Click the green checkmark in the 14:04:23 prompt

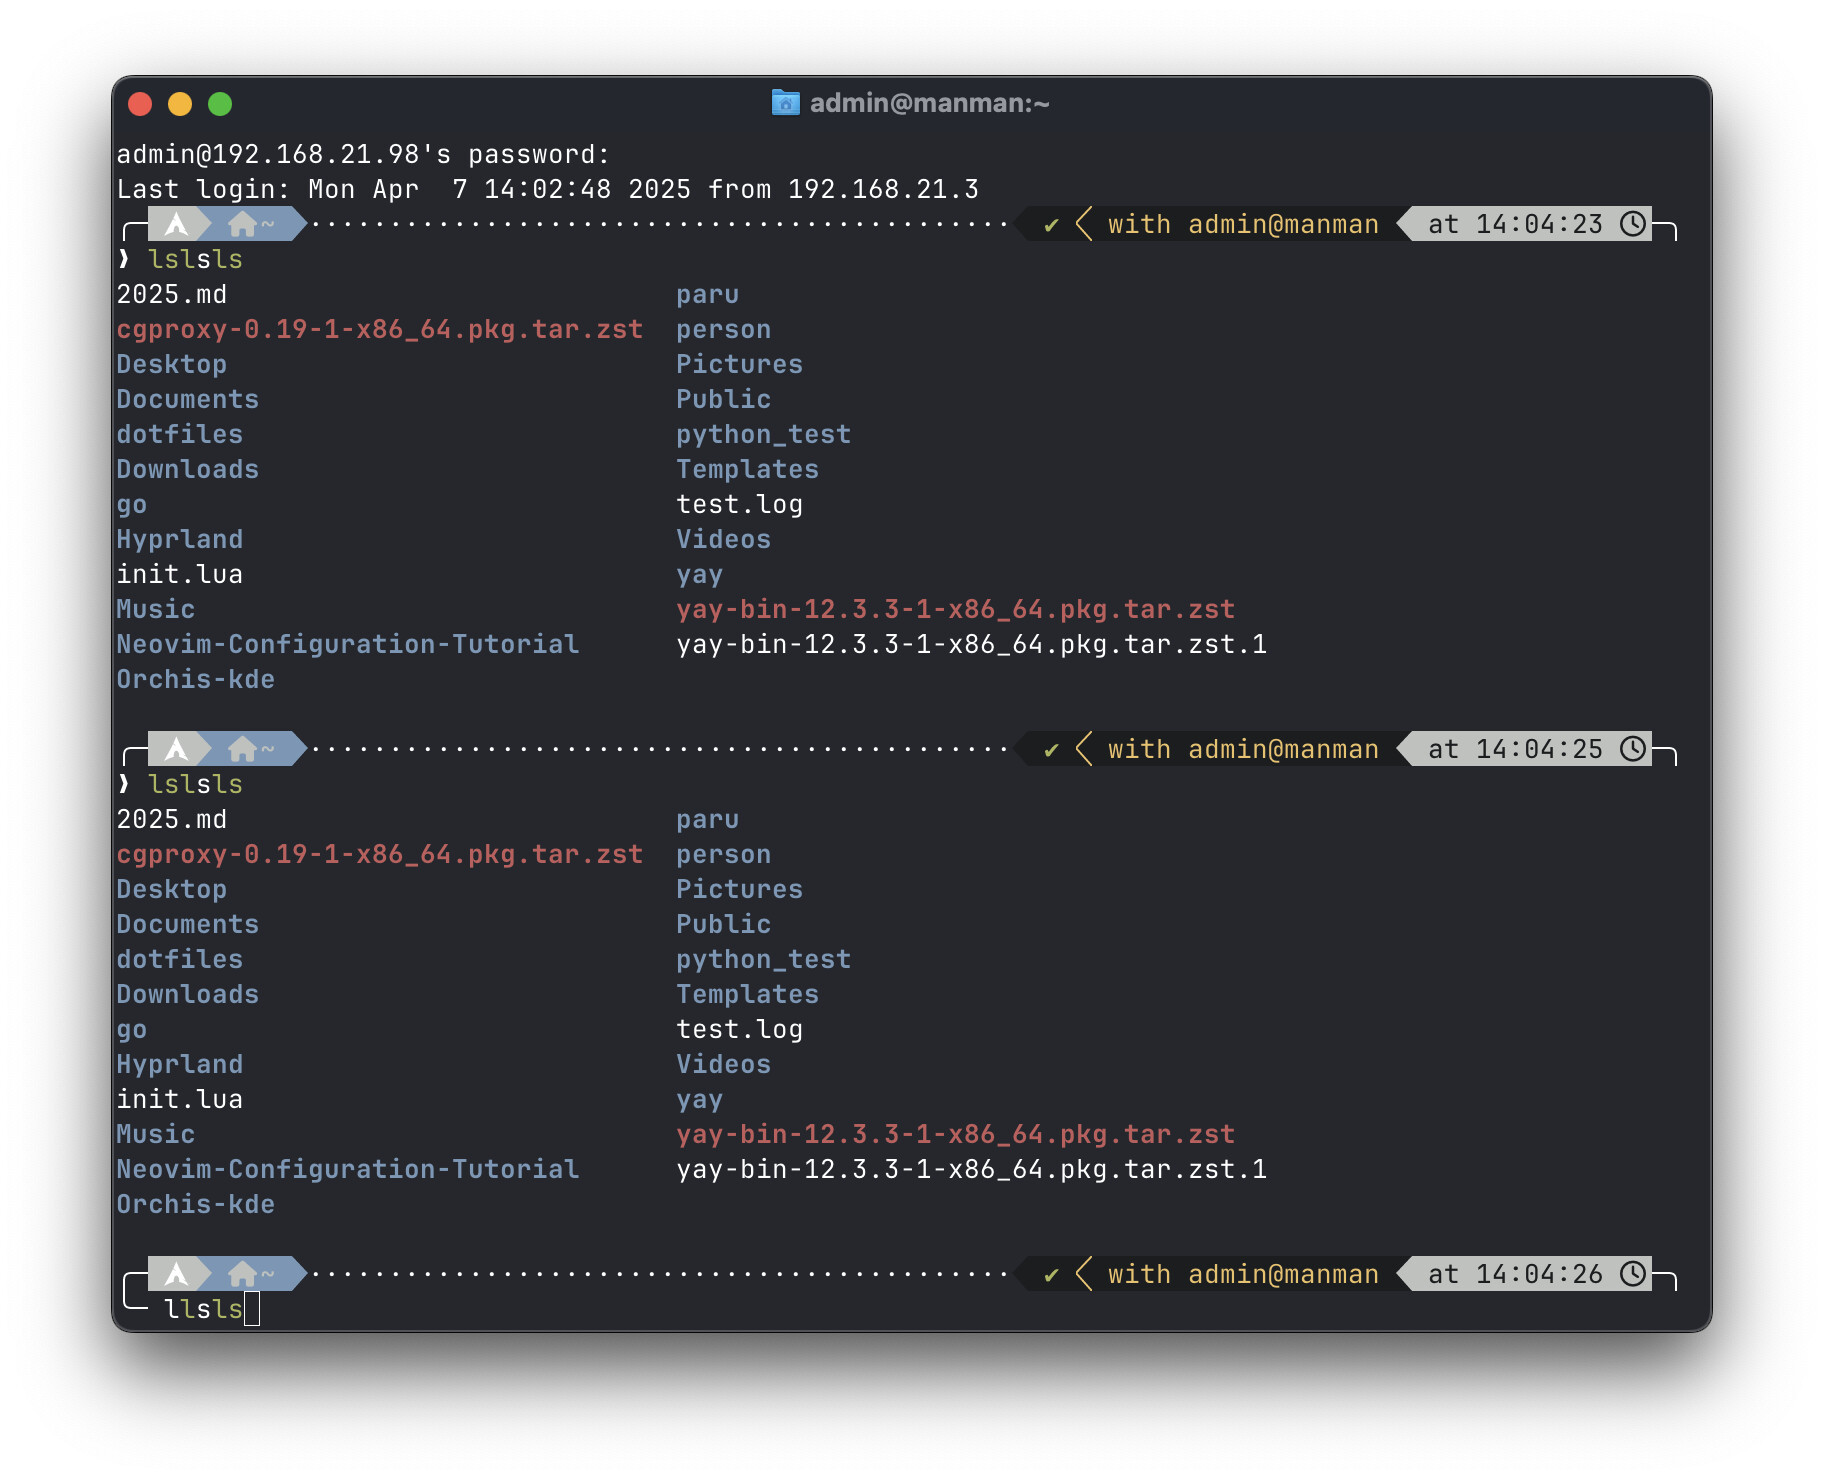coord(1051,225)
